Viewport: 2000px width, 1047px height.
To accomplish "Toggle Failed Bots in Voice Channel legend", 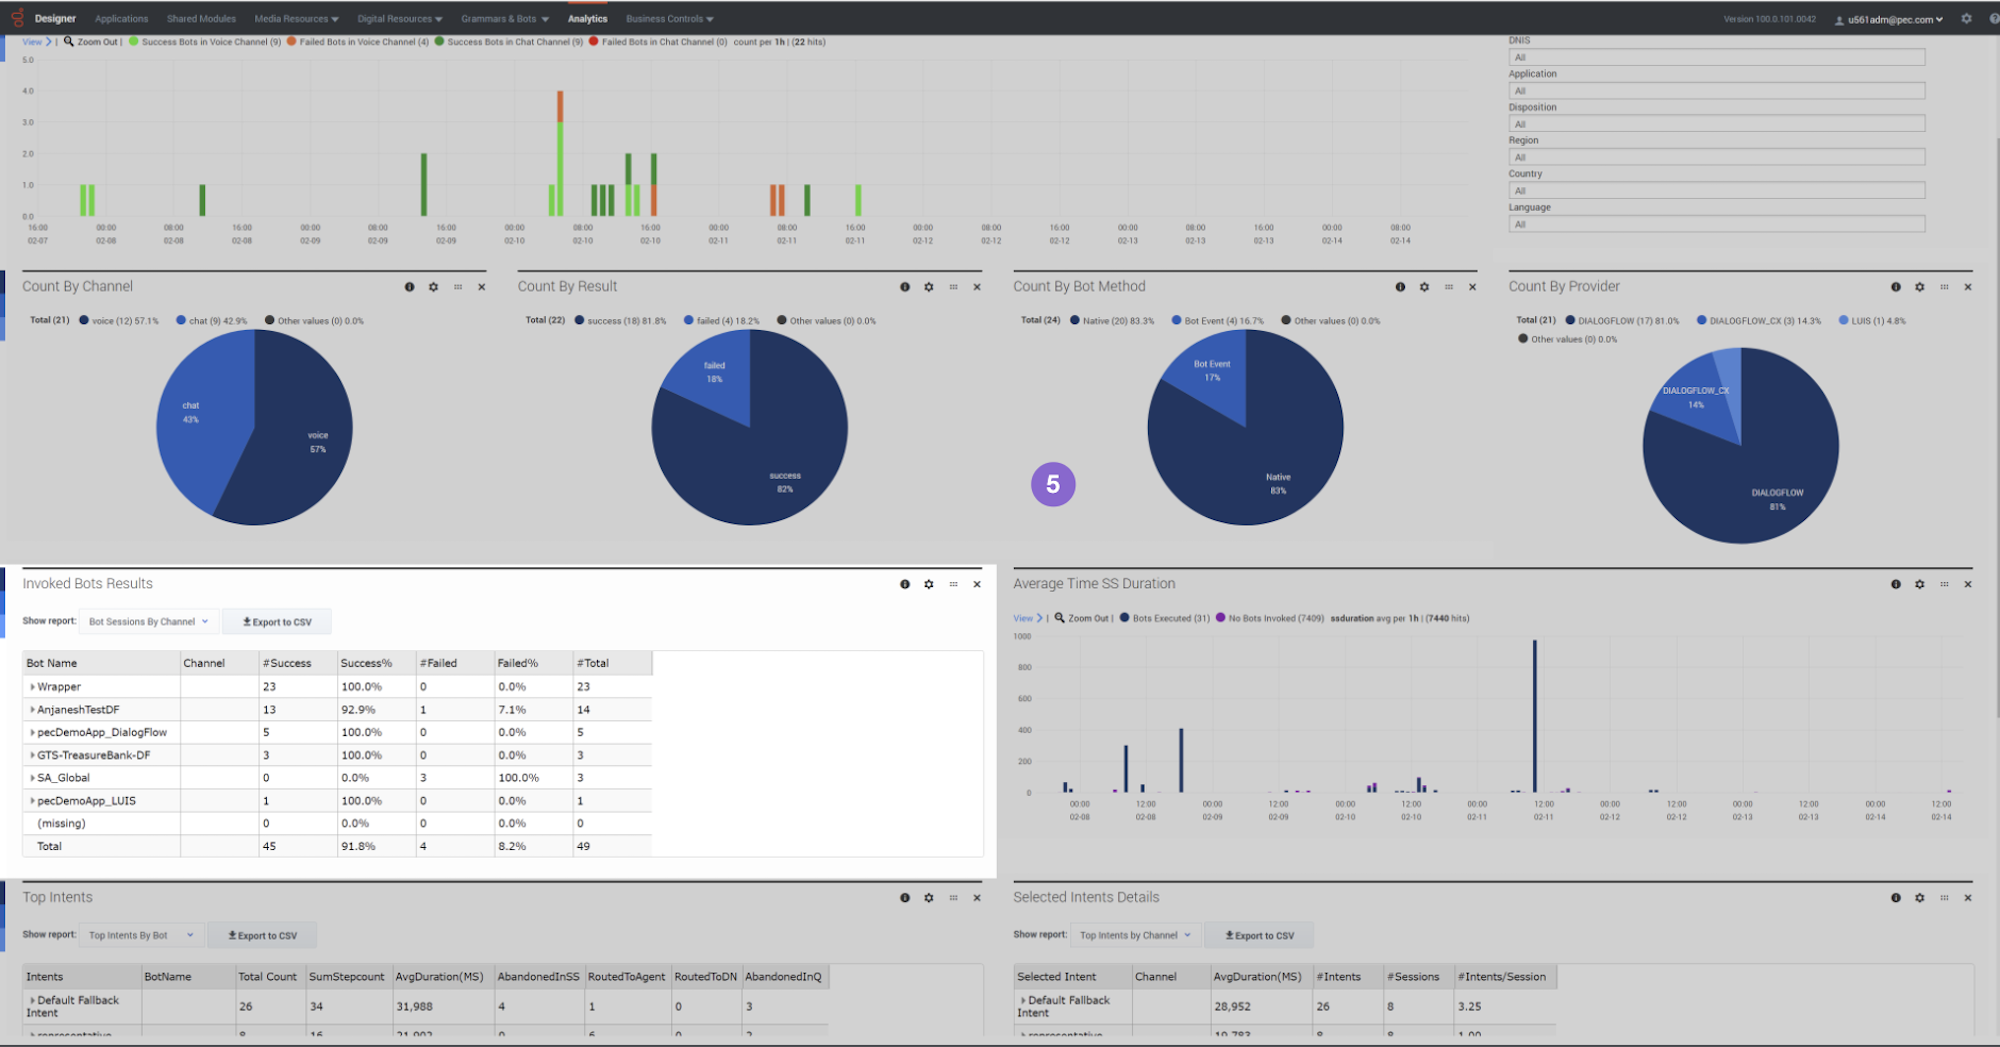I will pos(358,42).
